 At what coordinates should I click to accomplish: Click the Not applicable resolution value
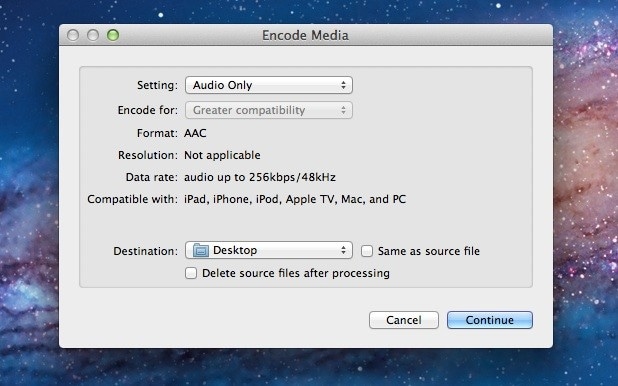[222, 155]
